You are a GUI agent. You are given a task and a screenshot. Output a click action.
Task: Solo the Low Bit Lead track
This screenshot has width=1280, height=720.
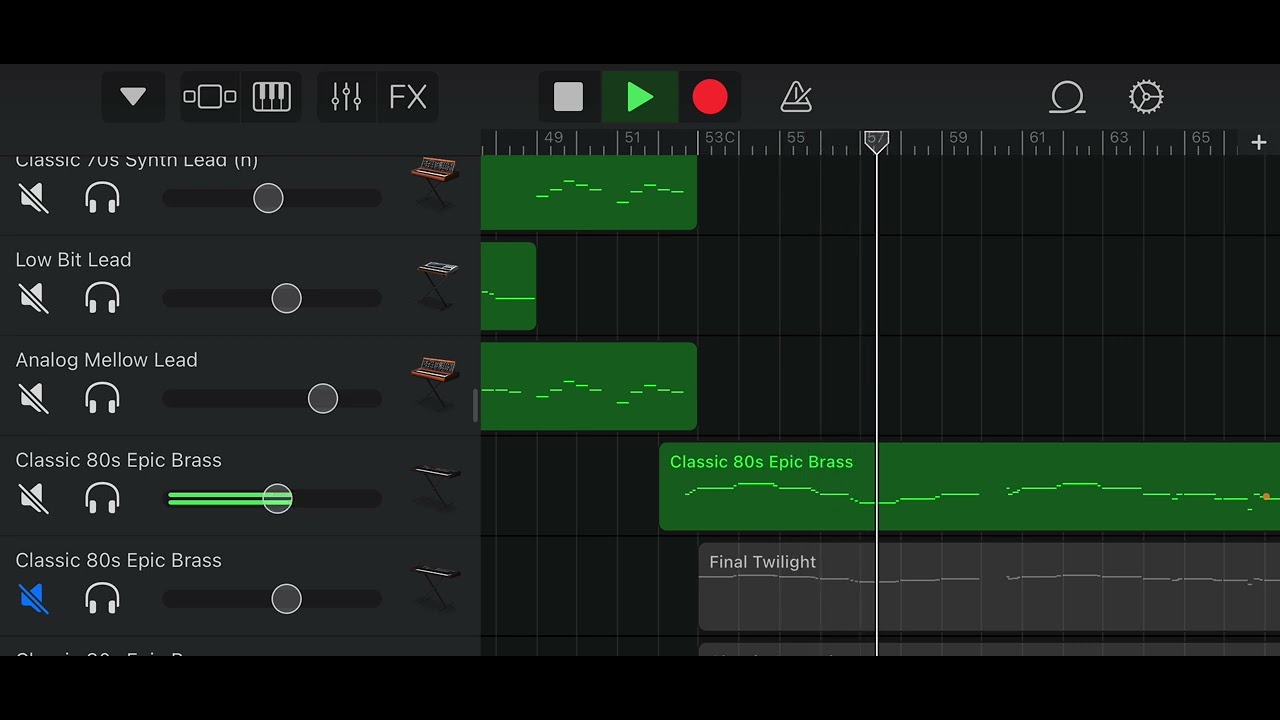tap(103, 298)
